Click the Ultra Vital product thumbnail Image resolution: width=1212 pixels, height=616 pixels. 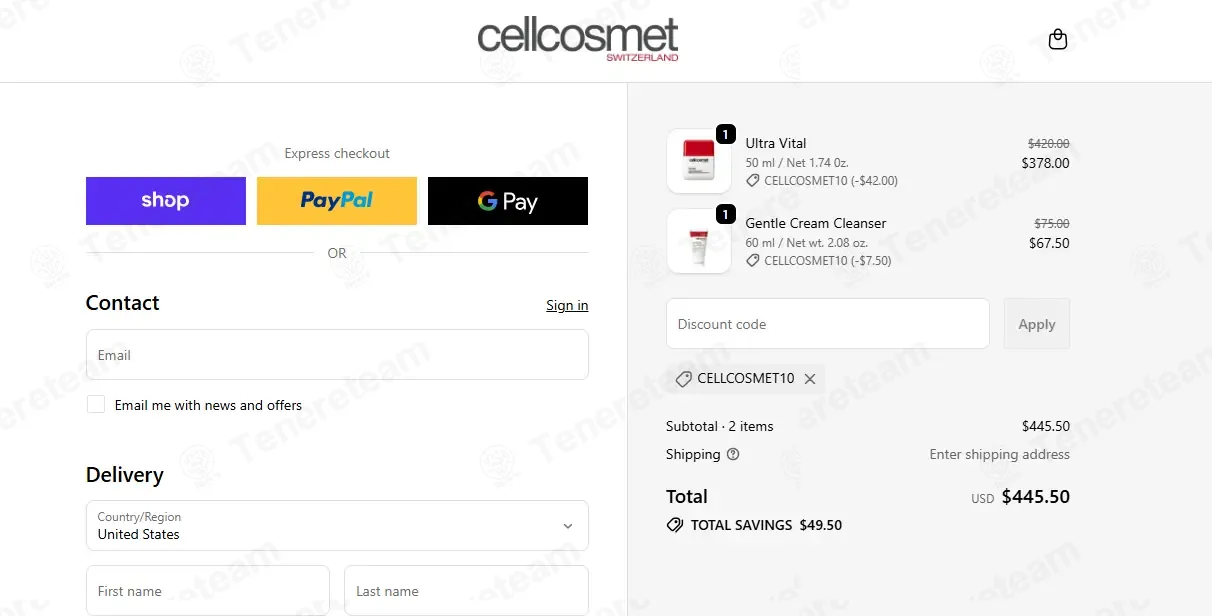coord(698,161)
